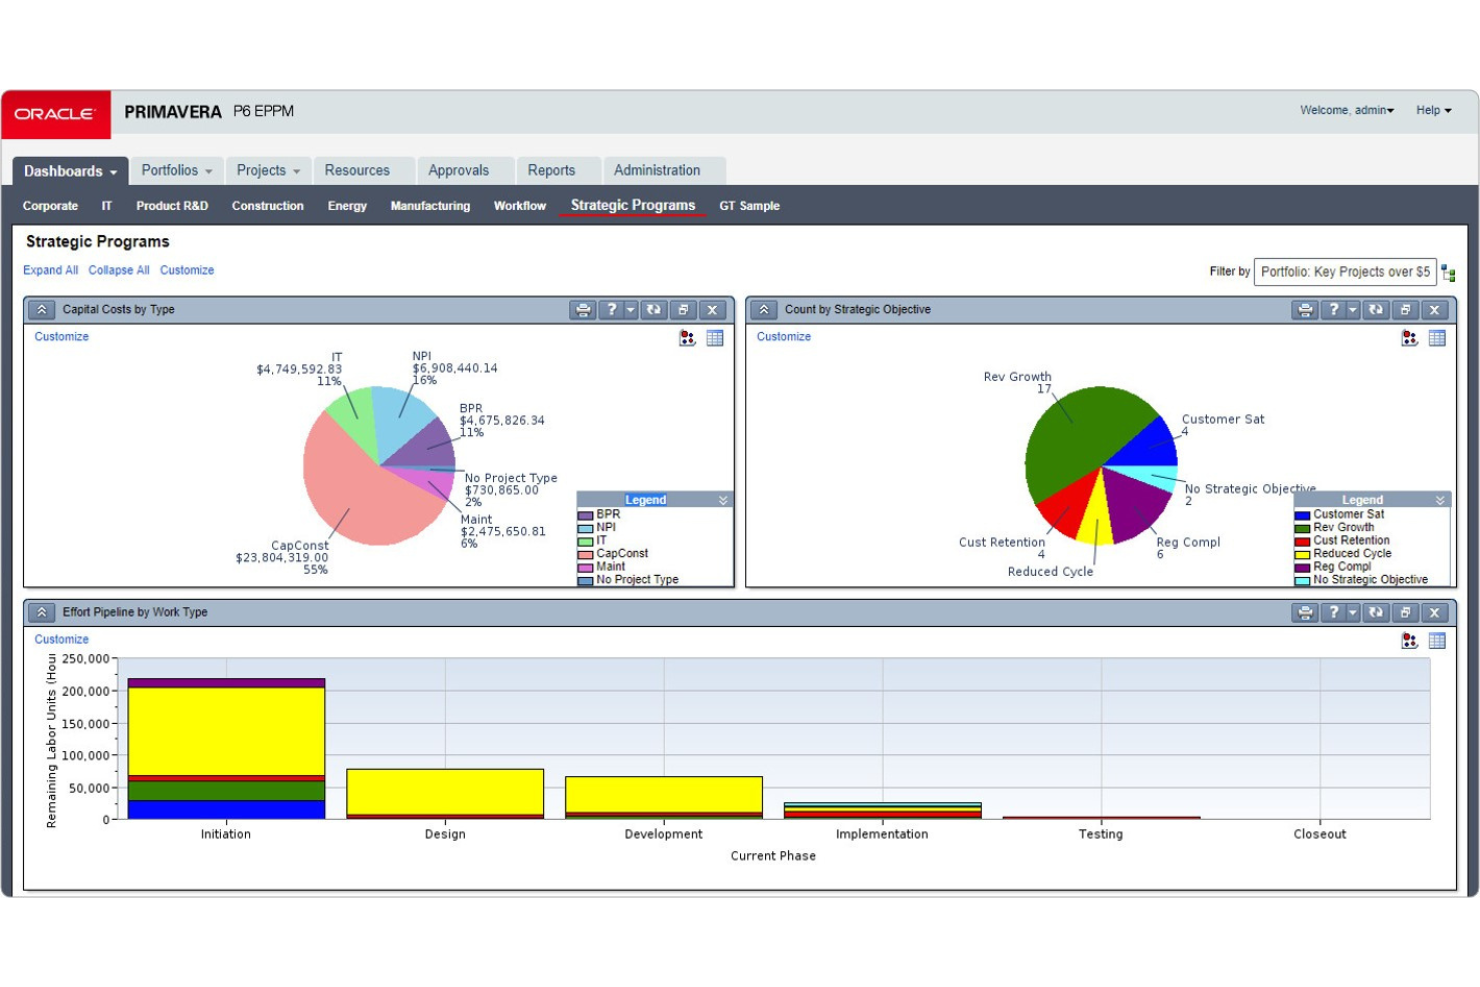The width and height of the screenshot is (1480, 987).
Task: Click Customize in Capital Costs by Type portlet
Action: pyautogui.click(x=62, y=337)
